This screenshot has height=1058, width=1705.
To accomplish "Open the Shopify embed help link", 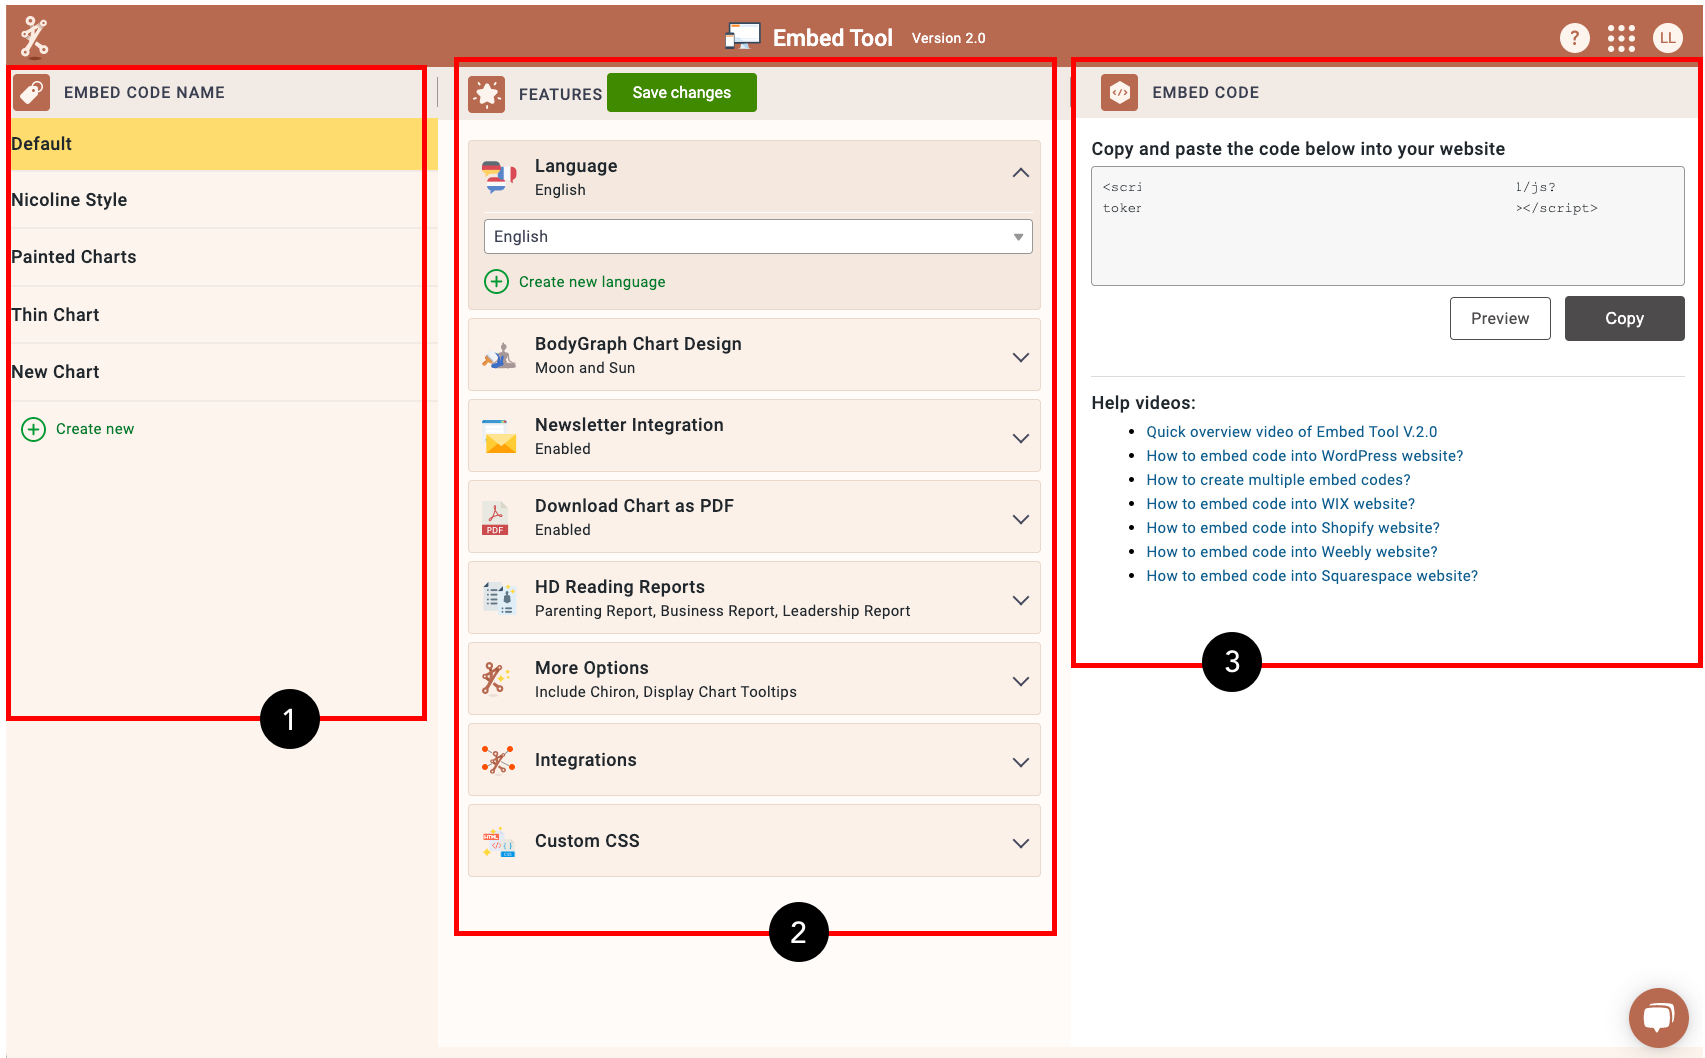I will click(x=1292, y=528).
